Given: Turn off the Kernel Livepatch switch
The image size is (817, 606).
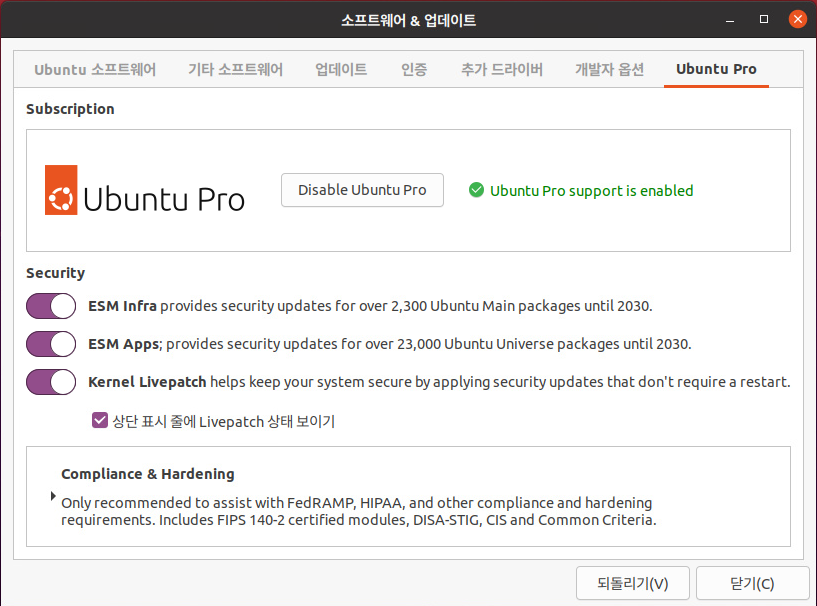Looking at the screenshot, I should (x=51, y=382).
